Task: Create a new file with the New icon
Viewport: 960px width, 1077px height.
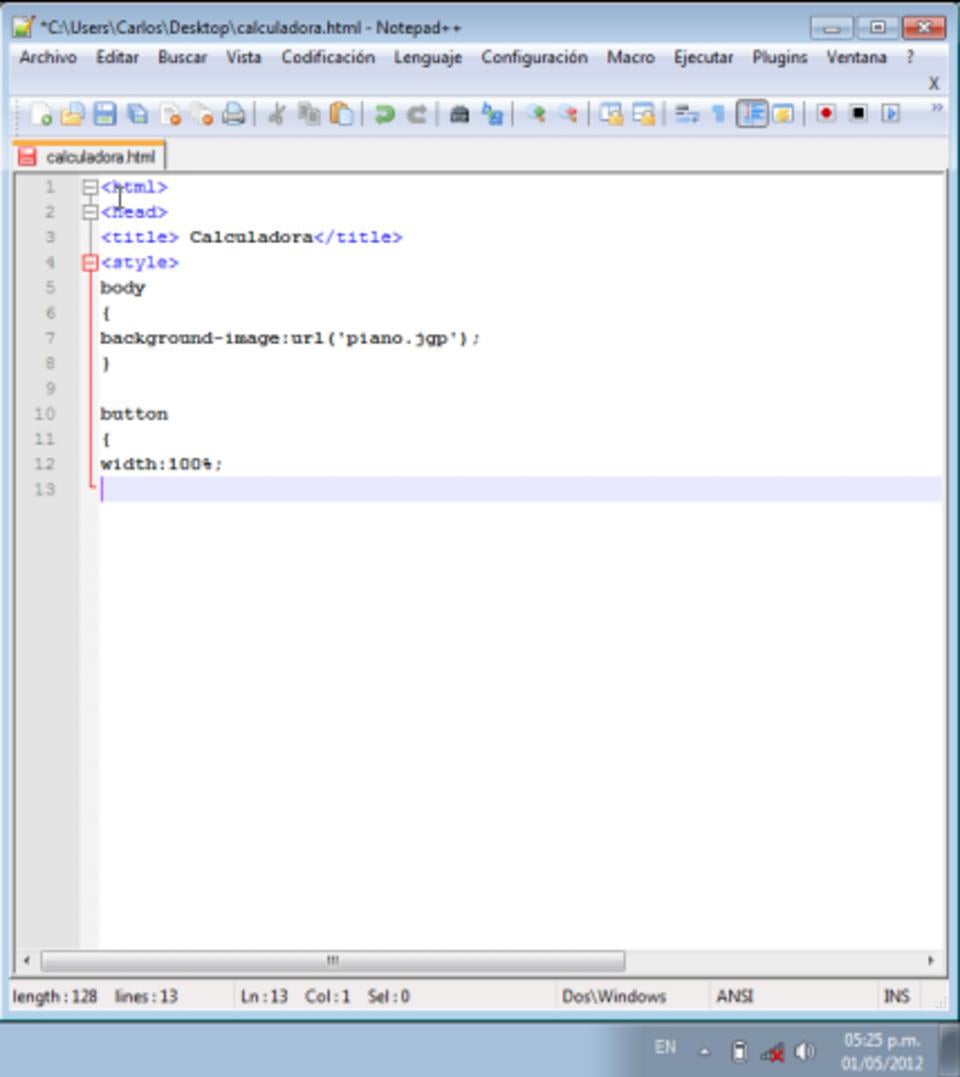Action: click(x=41, y=114)
